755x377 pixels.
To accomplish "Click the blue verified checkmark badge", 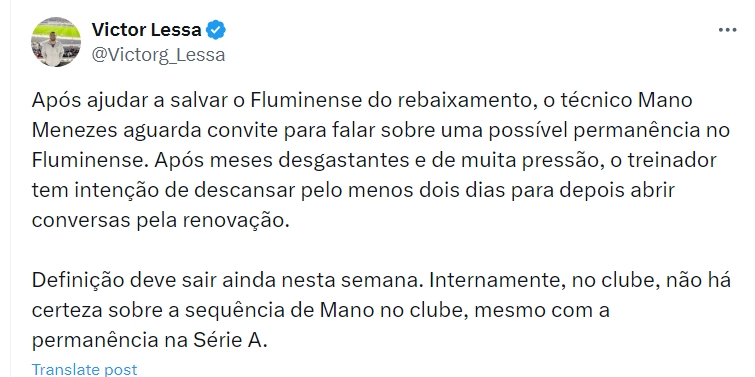I will pyautogui.click(x=216, y=30).
